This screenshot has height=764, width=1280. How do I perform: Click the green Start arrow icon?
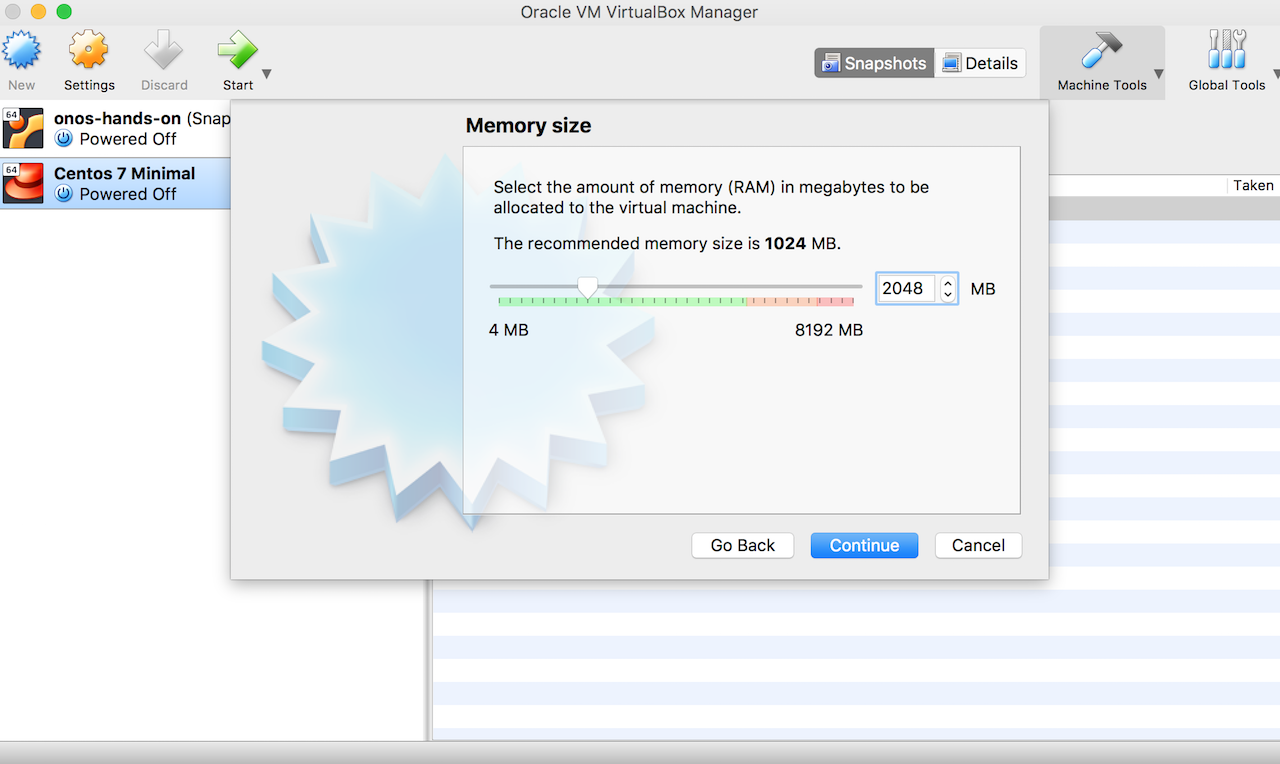tap(238, 50)
